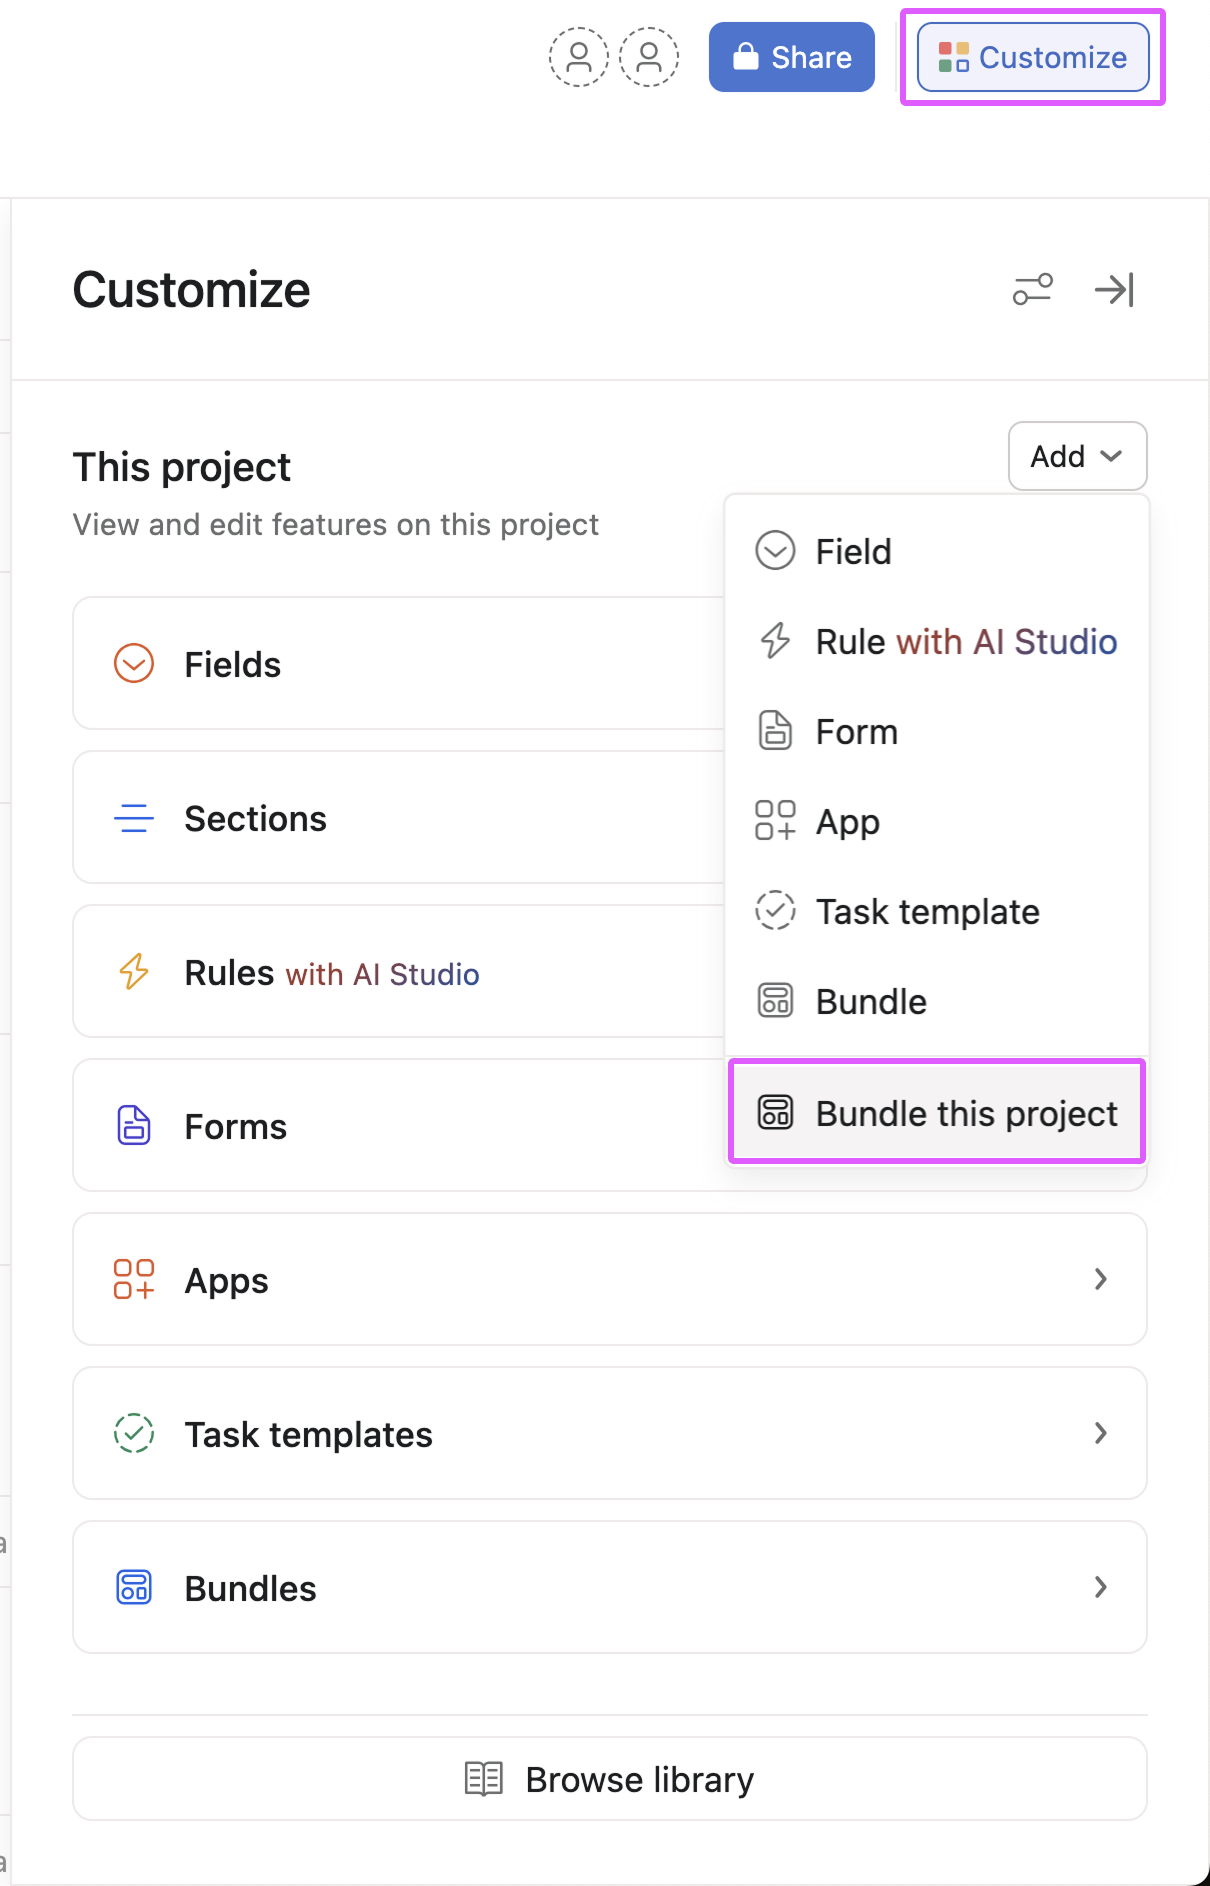This screenshot has width=1210, height=1886.
Task: Select the Fields icon in the Customize panel
Action: coord(133,663)
